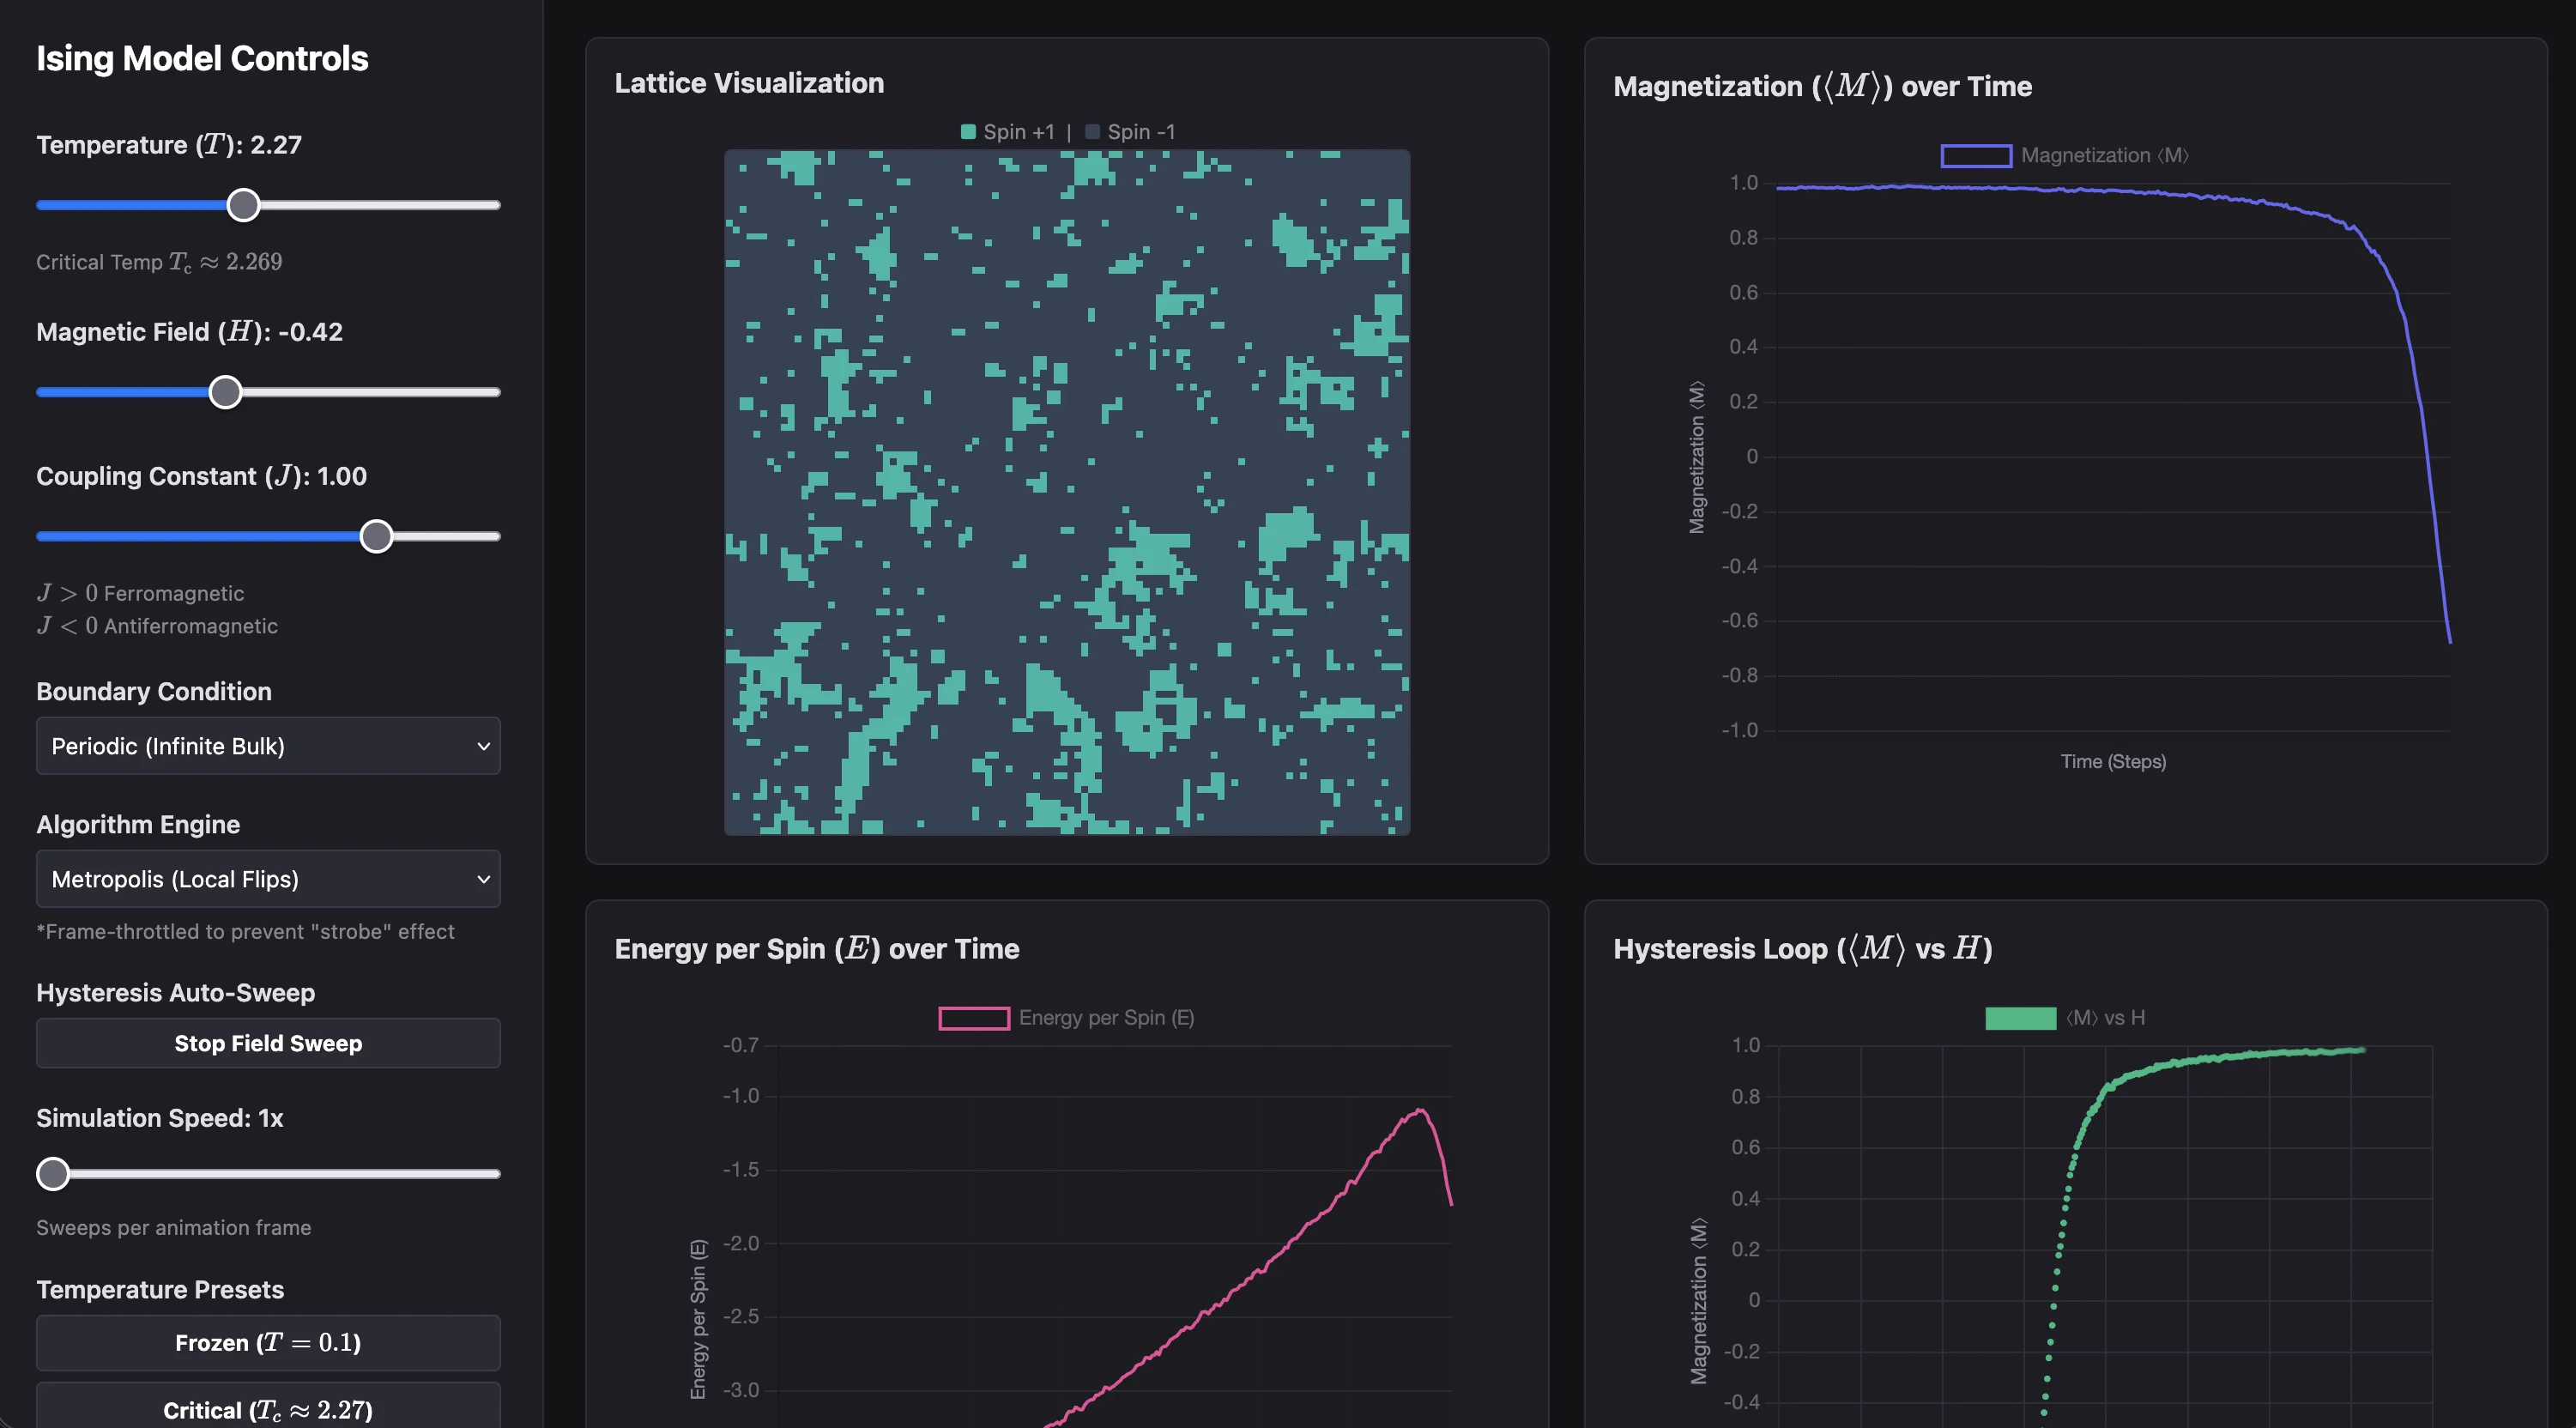The height and width of the screenshot is (1428, 2576).
Task: Click the hysteresis scatter plot area
Action: pyautogui.click(x=2105, y=1236)
